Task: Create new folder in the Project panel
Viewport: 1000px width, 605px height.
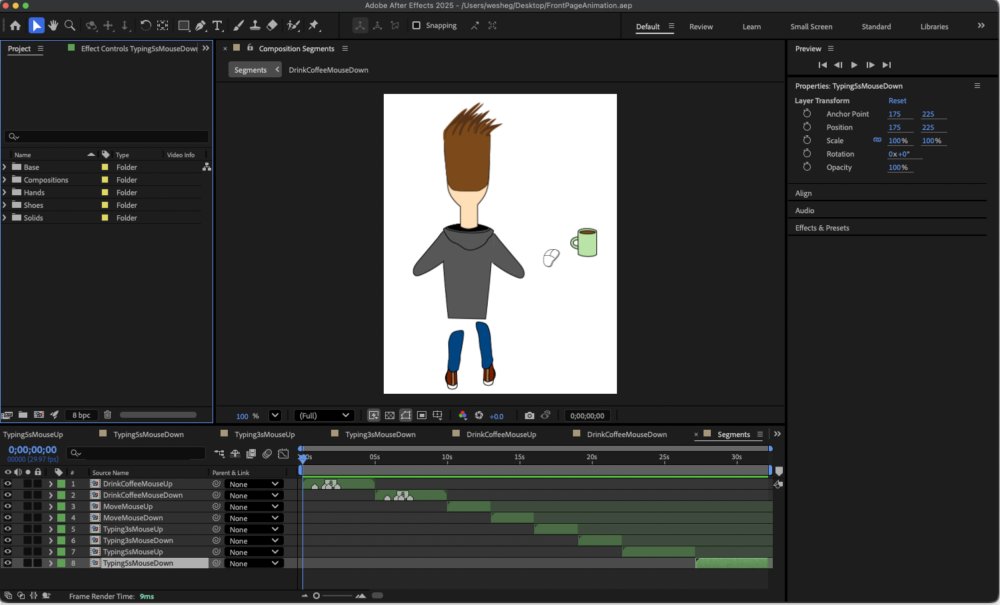Action: tap(23, 415)
